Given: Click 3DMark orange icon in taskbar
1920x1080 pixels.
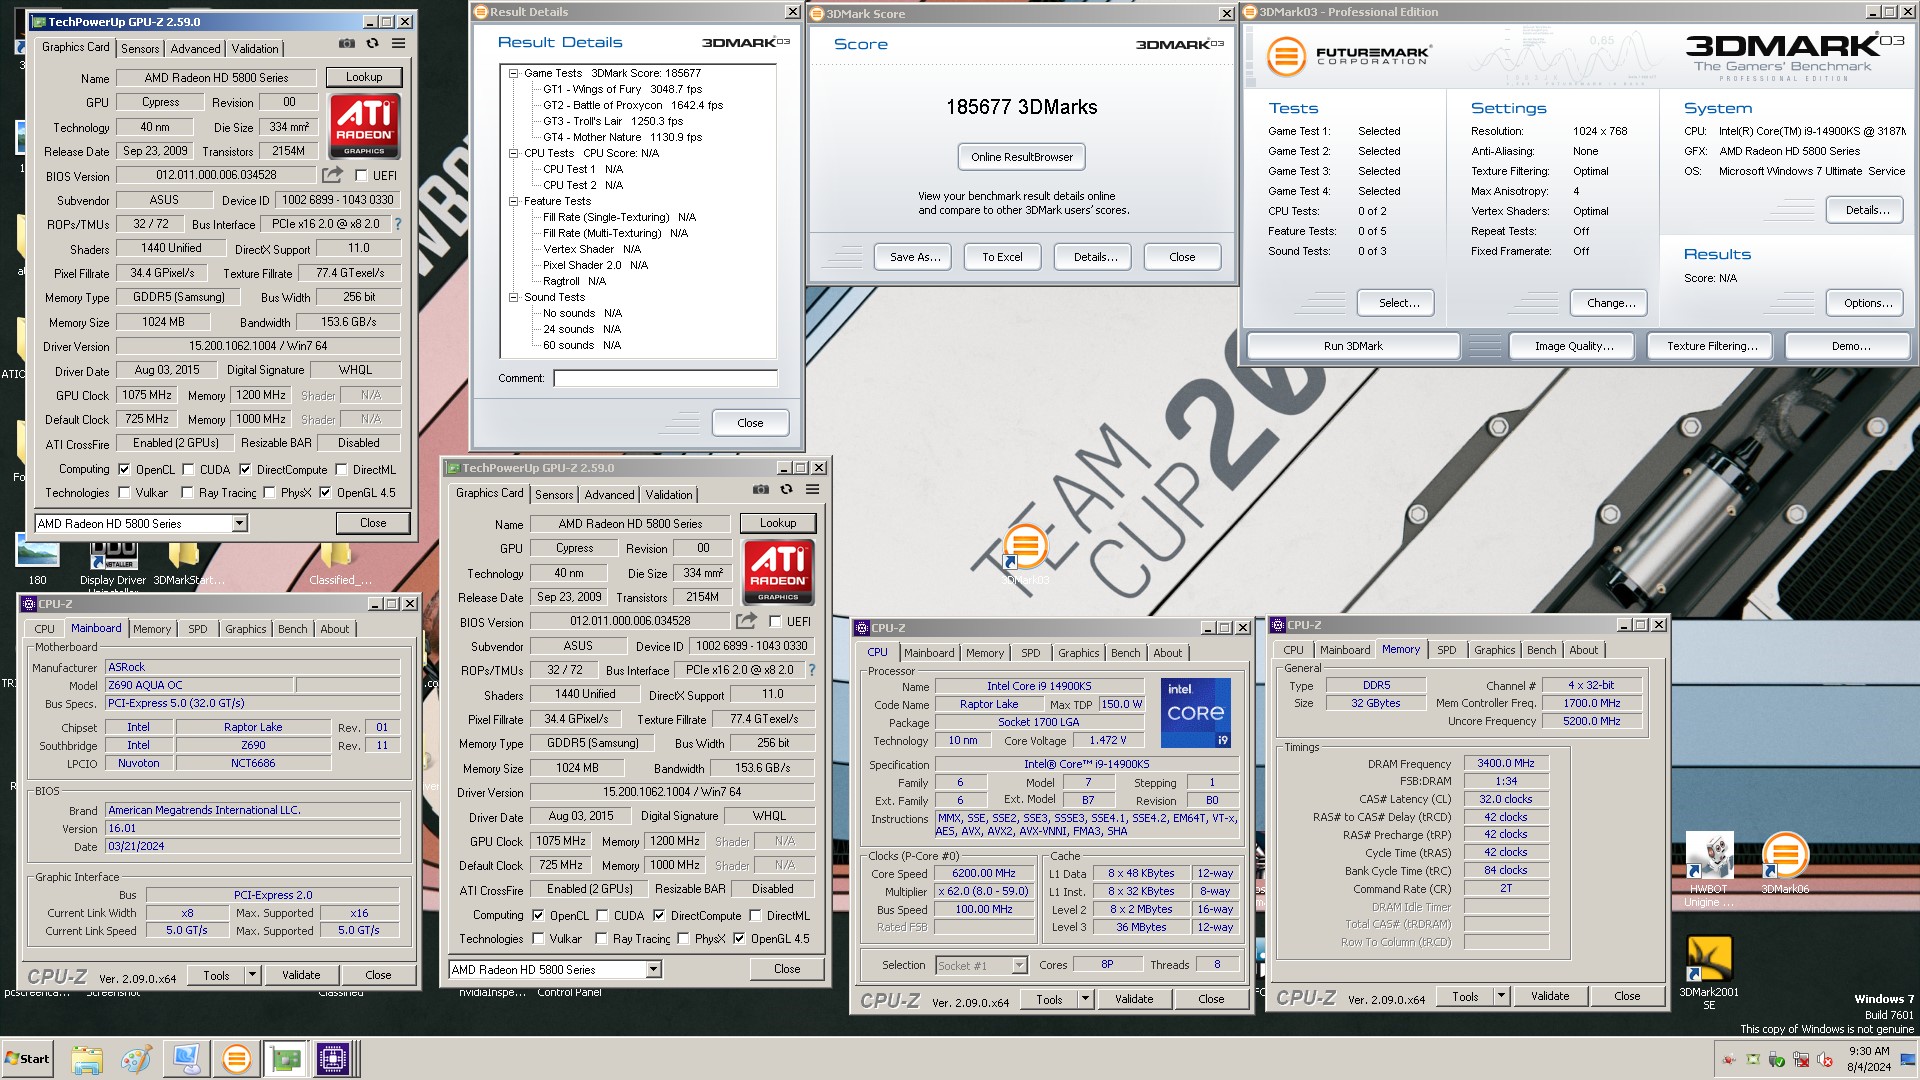Looking at the screenshot, I should coord(237,1059).
